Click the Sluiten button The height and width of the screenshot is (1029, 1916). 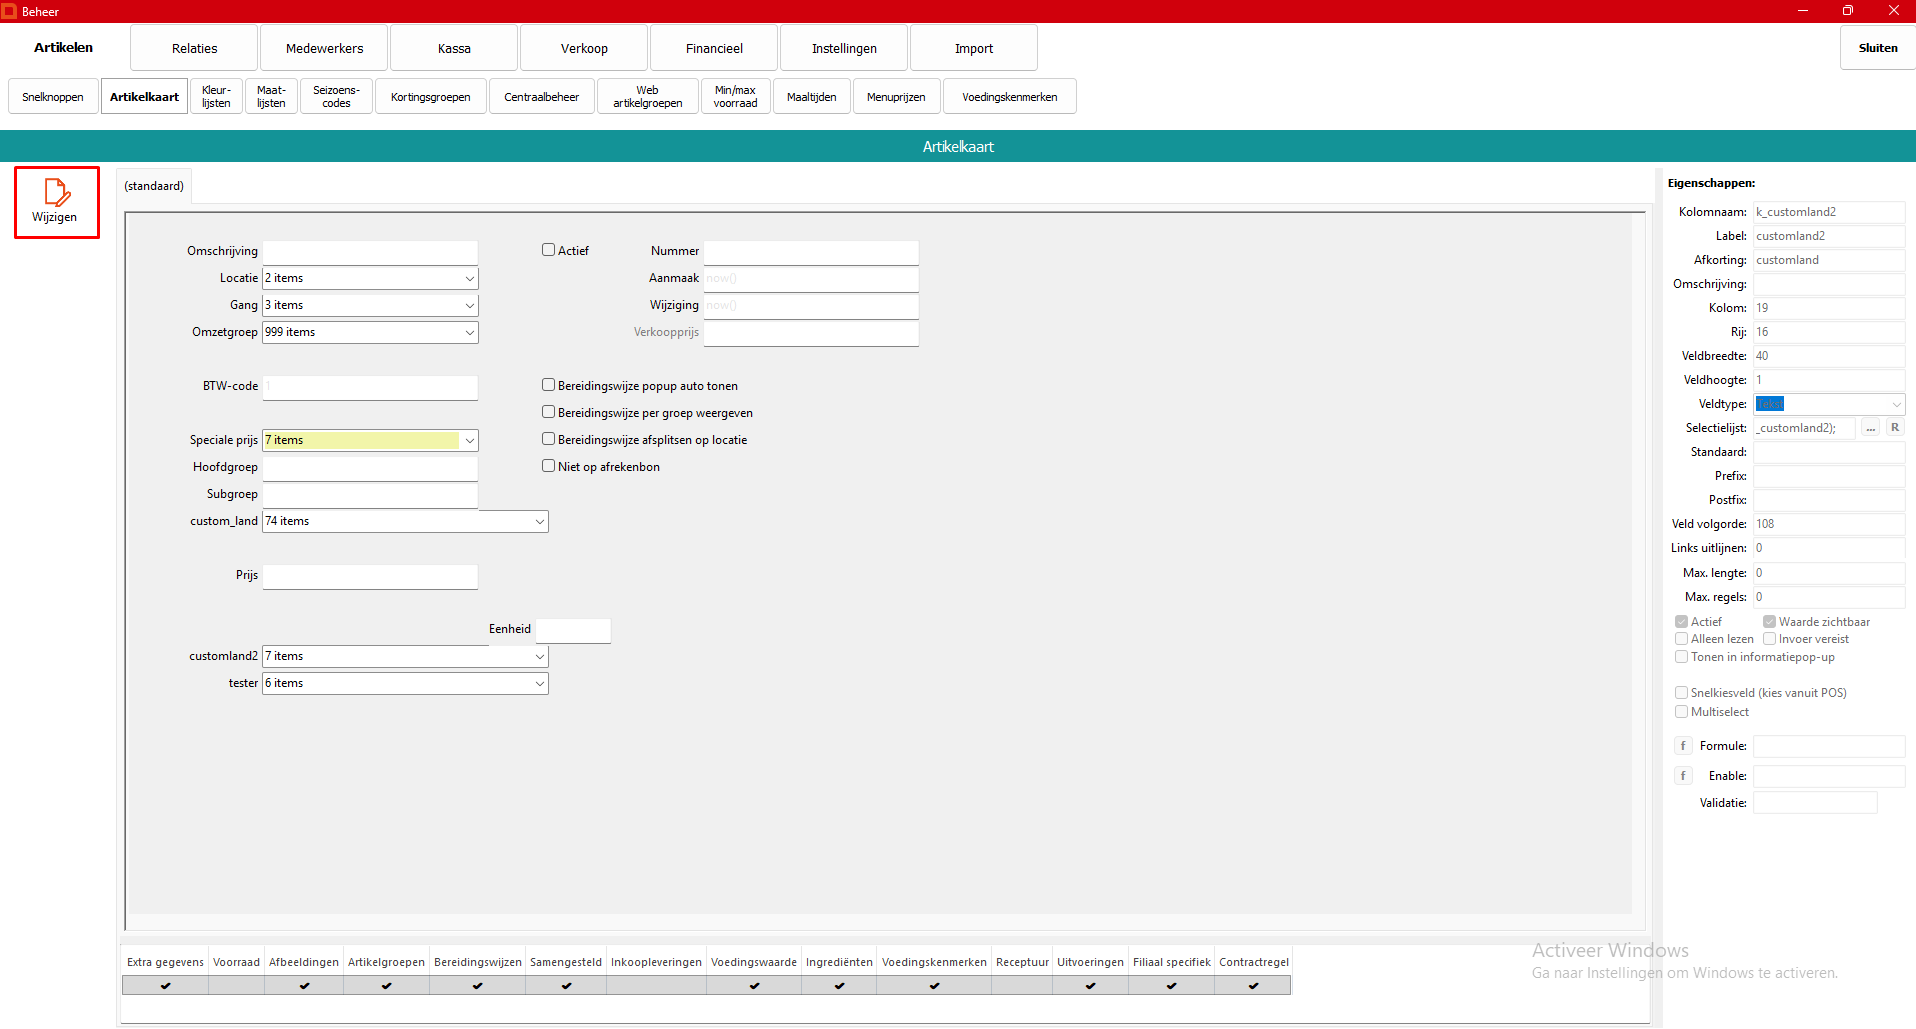pyautogui.click(x=1877, y=48)
